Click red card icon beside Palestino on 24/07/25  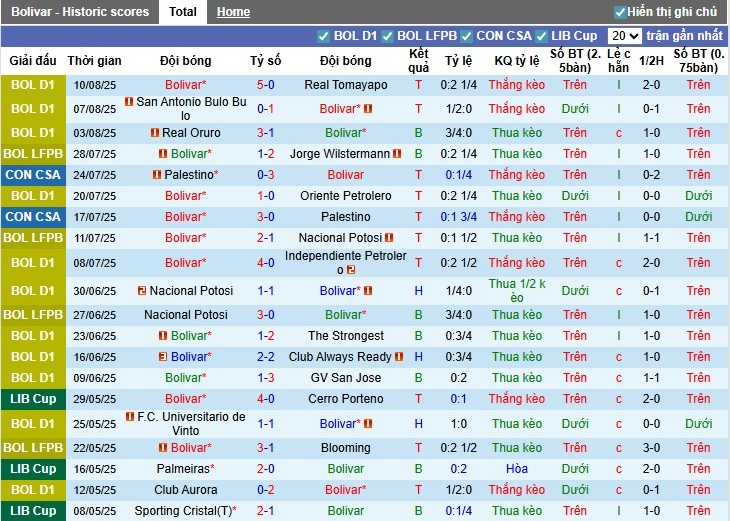[x=157, y=175]
